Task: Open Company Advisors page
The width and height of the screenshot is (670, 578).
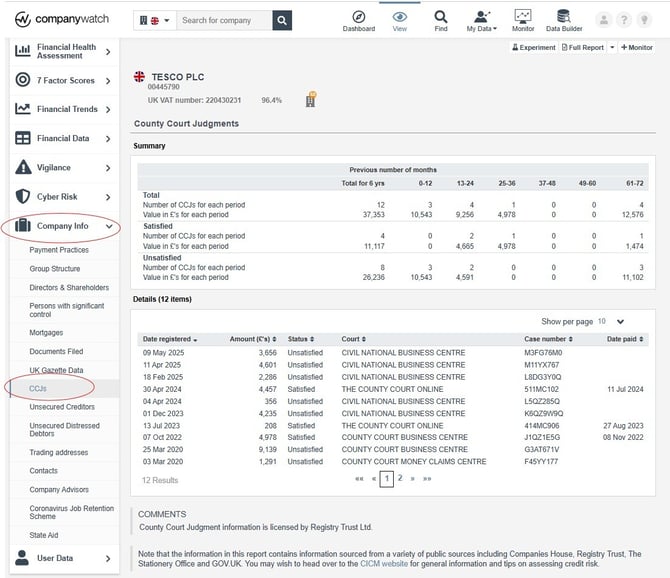Action: [x=59, y=490]
